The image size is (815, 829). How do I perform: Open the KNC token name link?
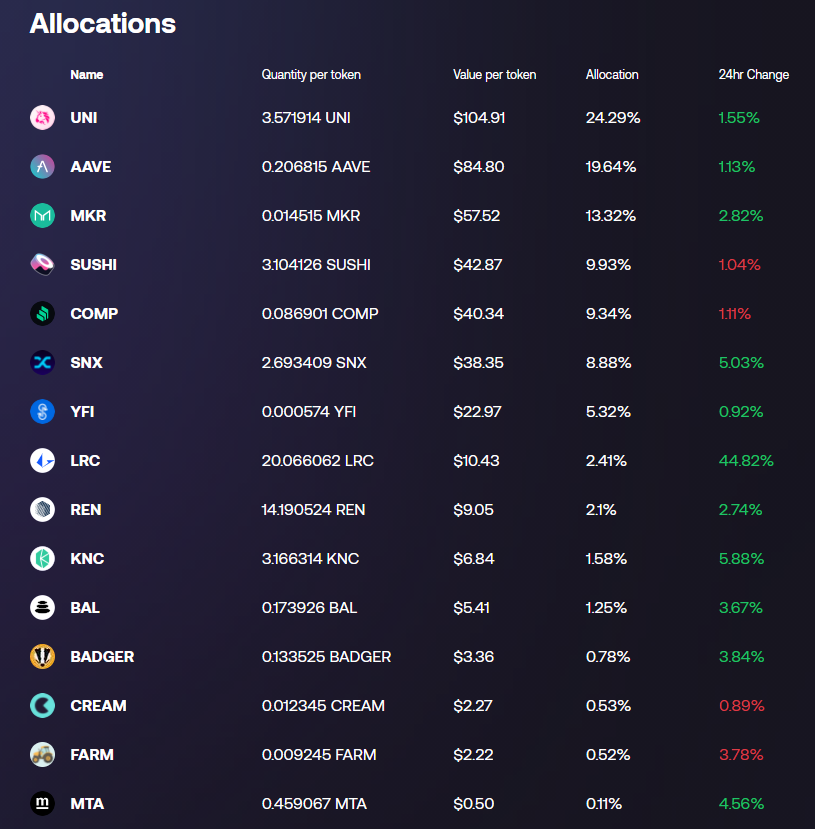[x=87, y=559]
